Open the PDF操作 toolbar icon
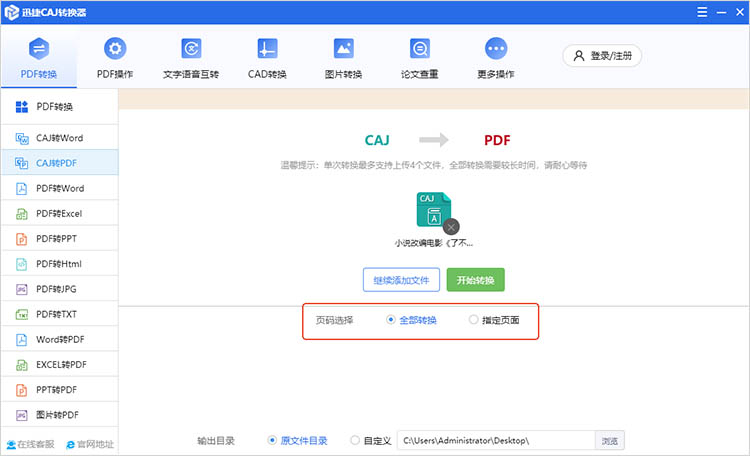Viewport: 750px width, 456px height. tap(115, 49)
